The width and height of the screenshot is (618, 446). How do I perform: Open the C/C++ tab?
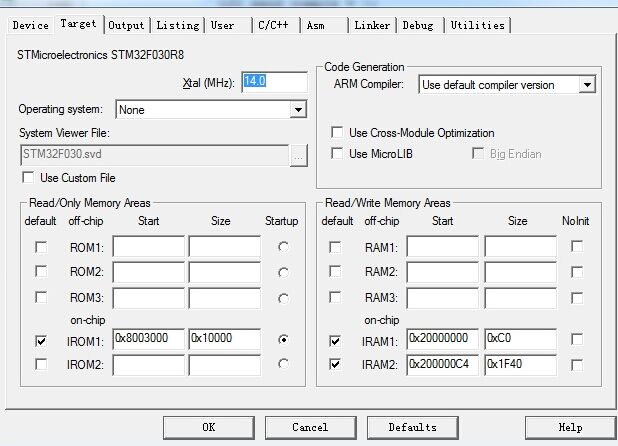point(276,25)
